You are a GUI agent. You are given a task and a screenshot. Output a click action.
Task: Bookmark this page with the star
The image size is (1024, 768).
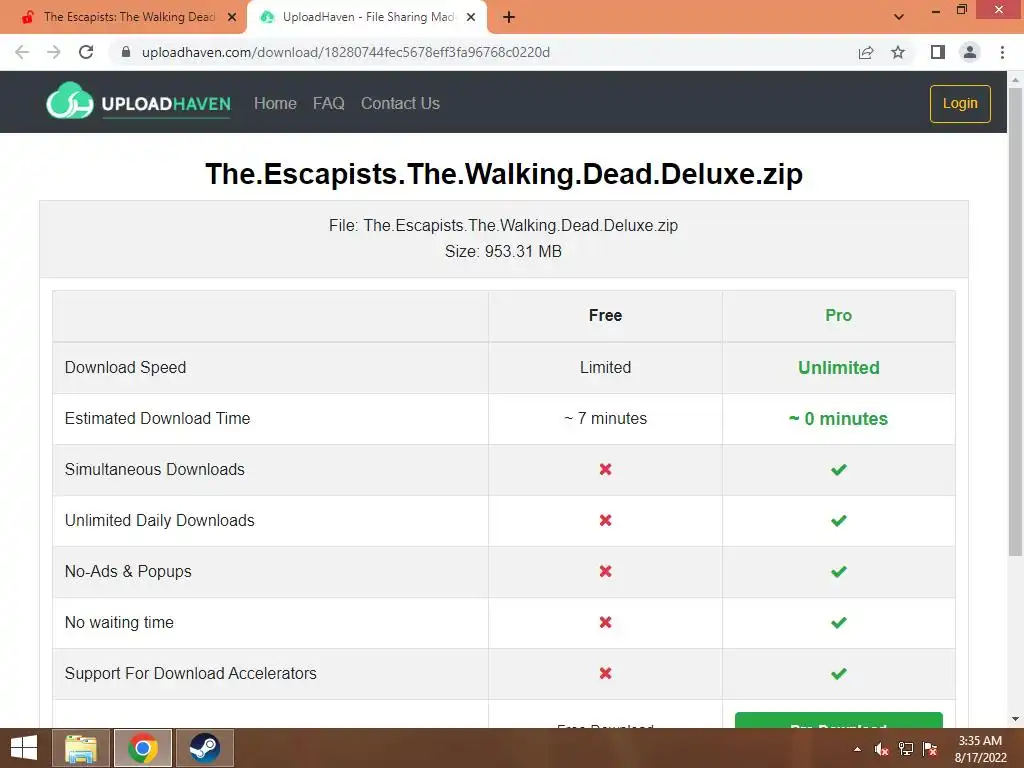point(898,52)
